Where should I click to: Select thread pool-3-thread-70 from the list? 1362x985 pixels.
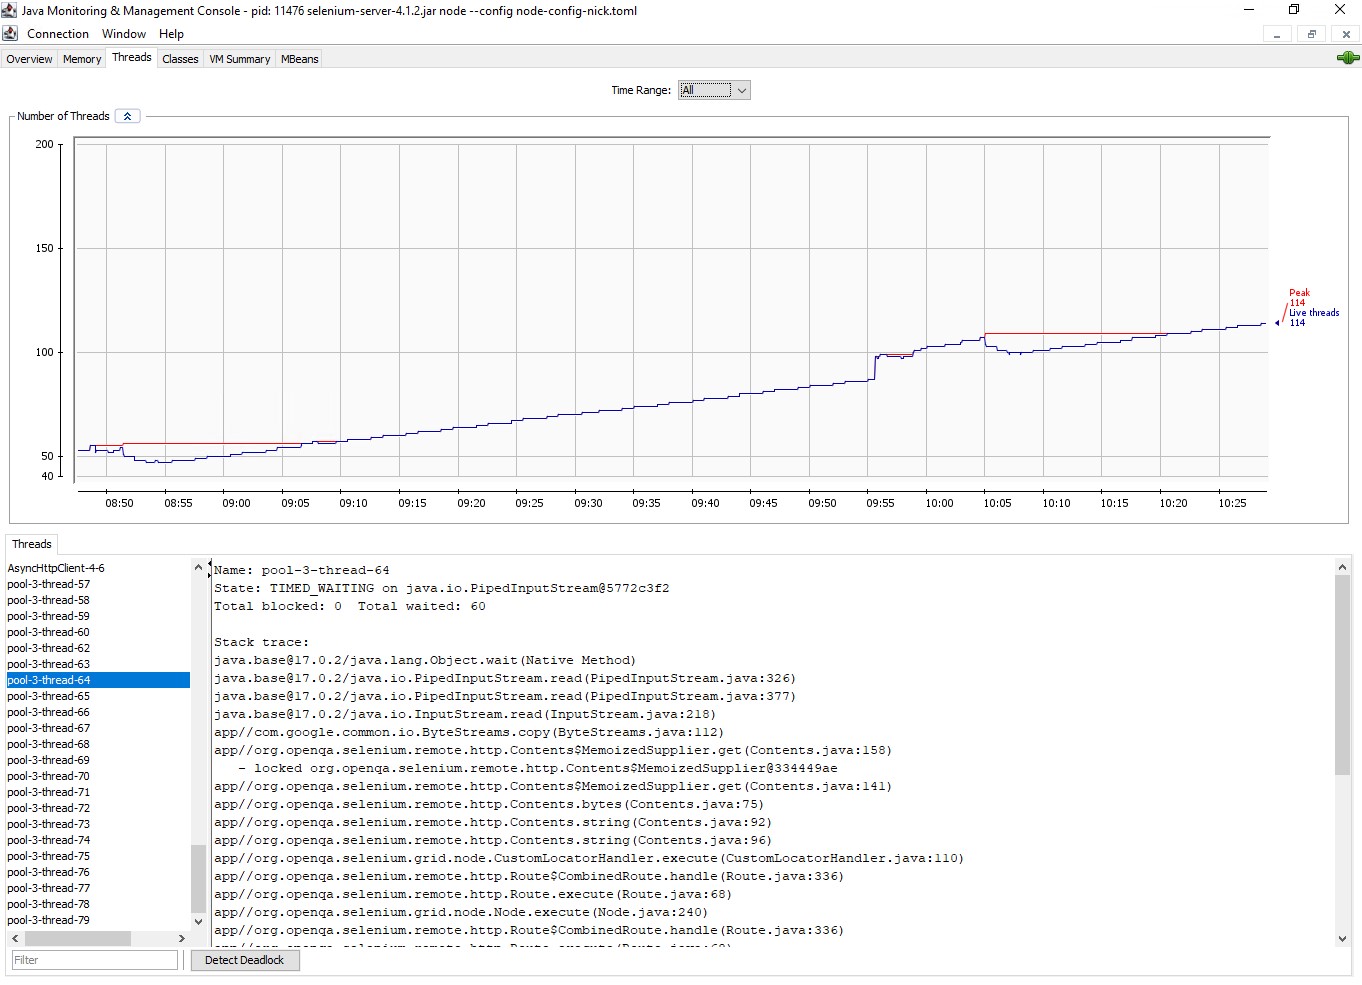(x=48, y=775)
